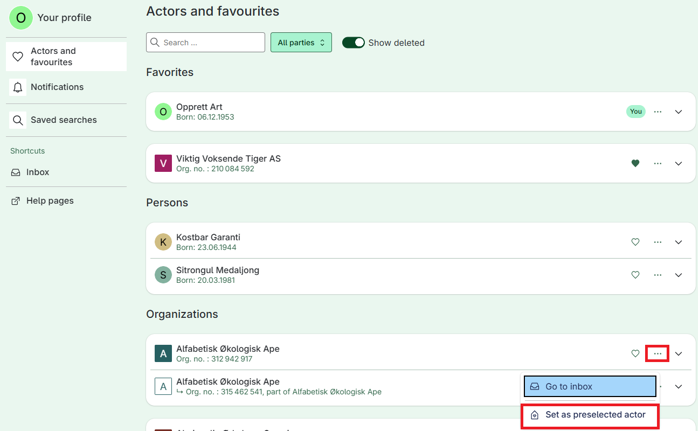Turn off the Show deleted switch
698x431 pixels.
[353, 42]
